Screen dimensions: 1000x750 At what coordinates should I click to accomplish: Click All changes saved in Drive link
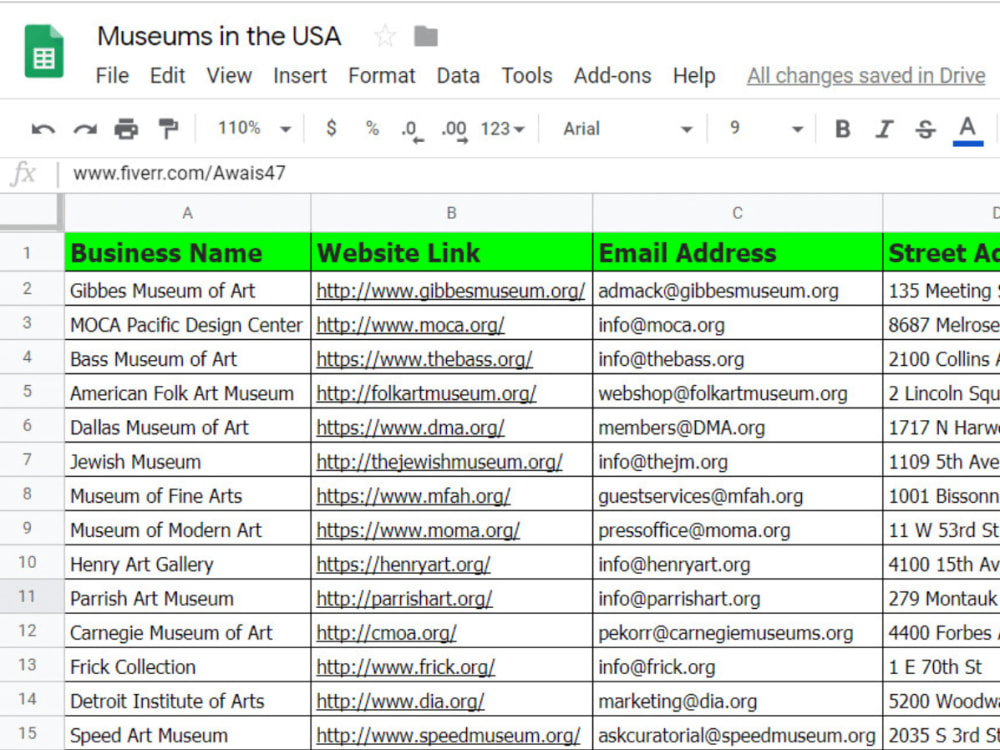[866, 76]
